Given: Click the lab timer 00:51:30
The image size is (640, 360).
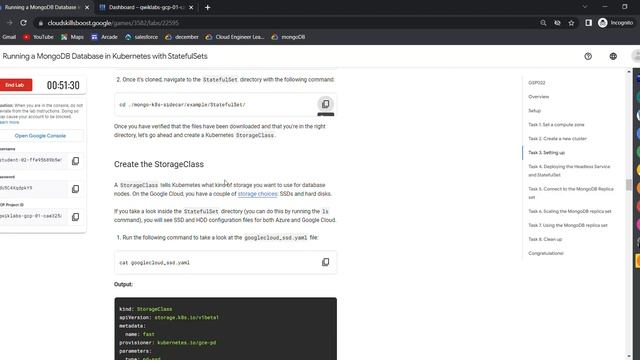Looking at the screenshot, I should [63, 85].
